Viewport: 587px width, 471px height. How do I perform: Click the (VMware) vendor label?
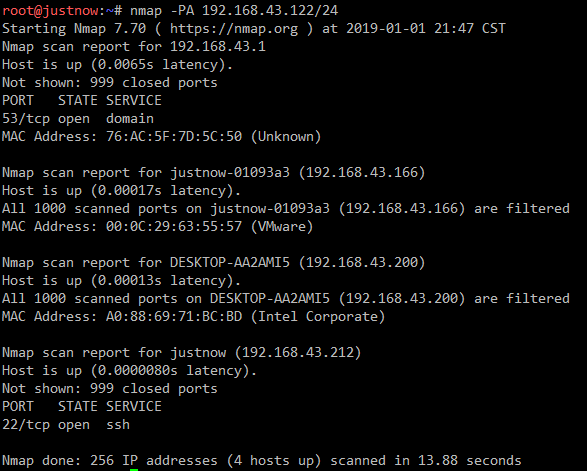[x=282, y=227]
